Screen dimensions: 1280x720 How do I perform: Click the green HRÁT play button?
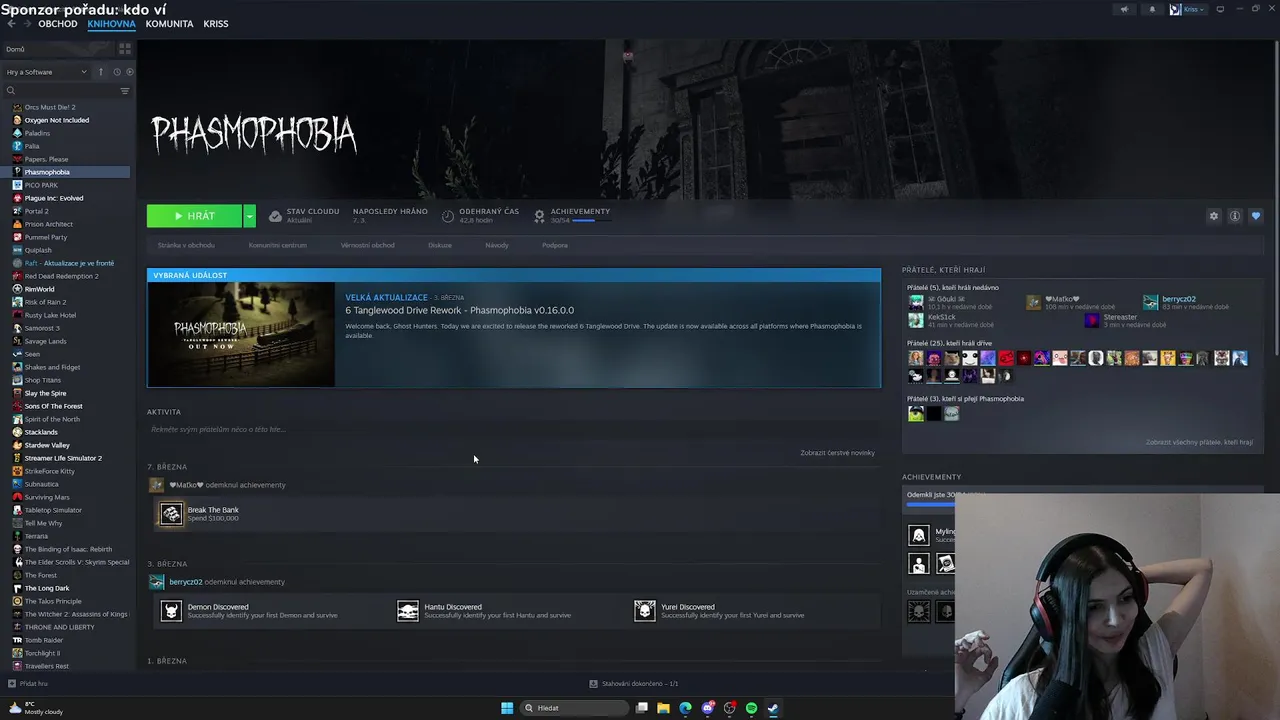[194, 216]
